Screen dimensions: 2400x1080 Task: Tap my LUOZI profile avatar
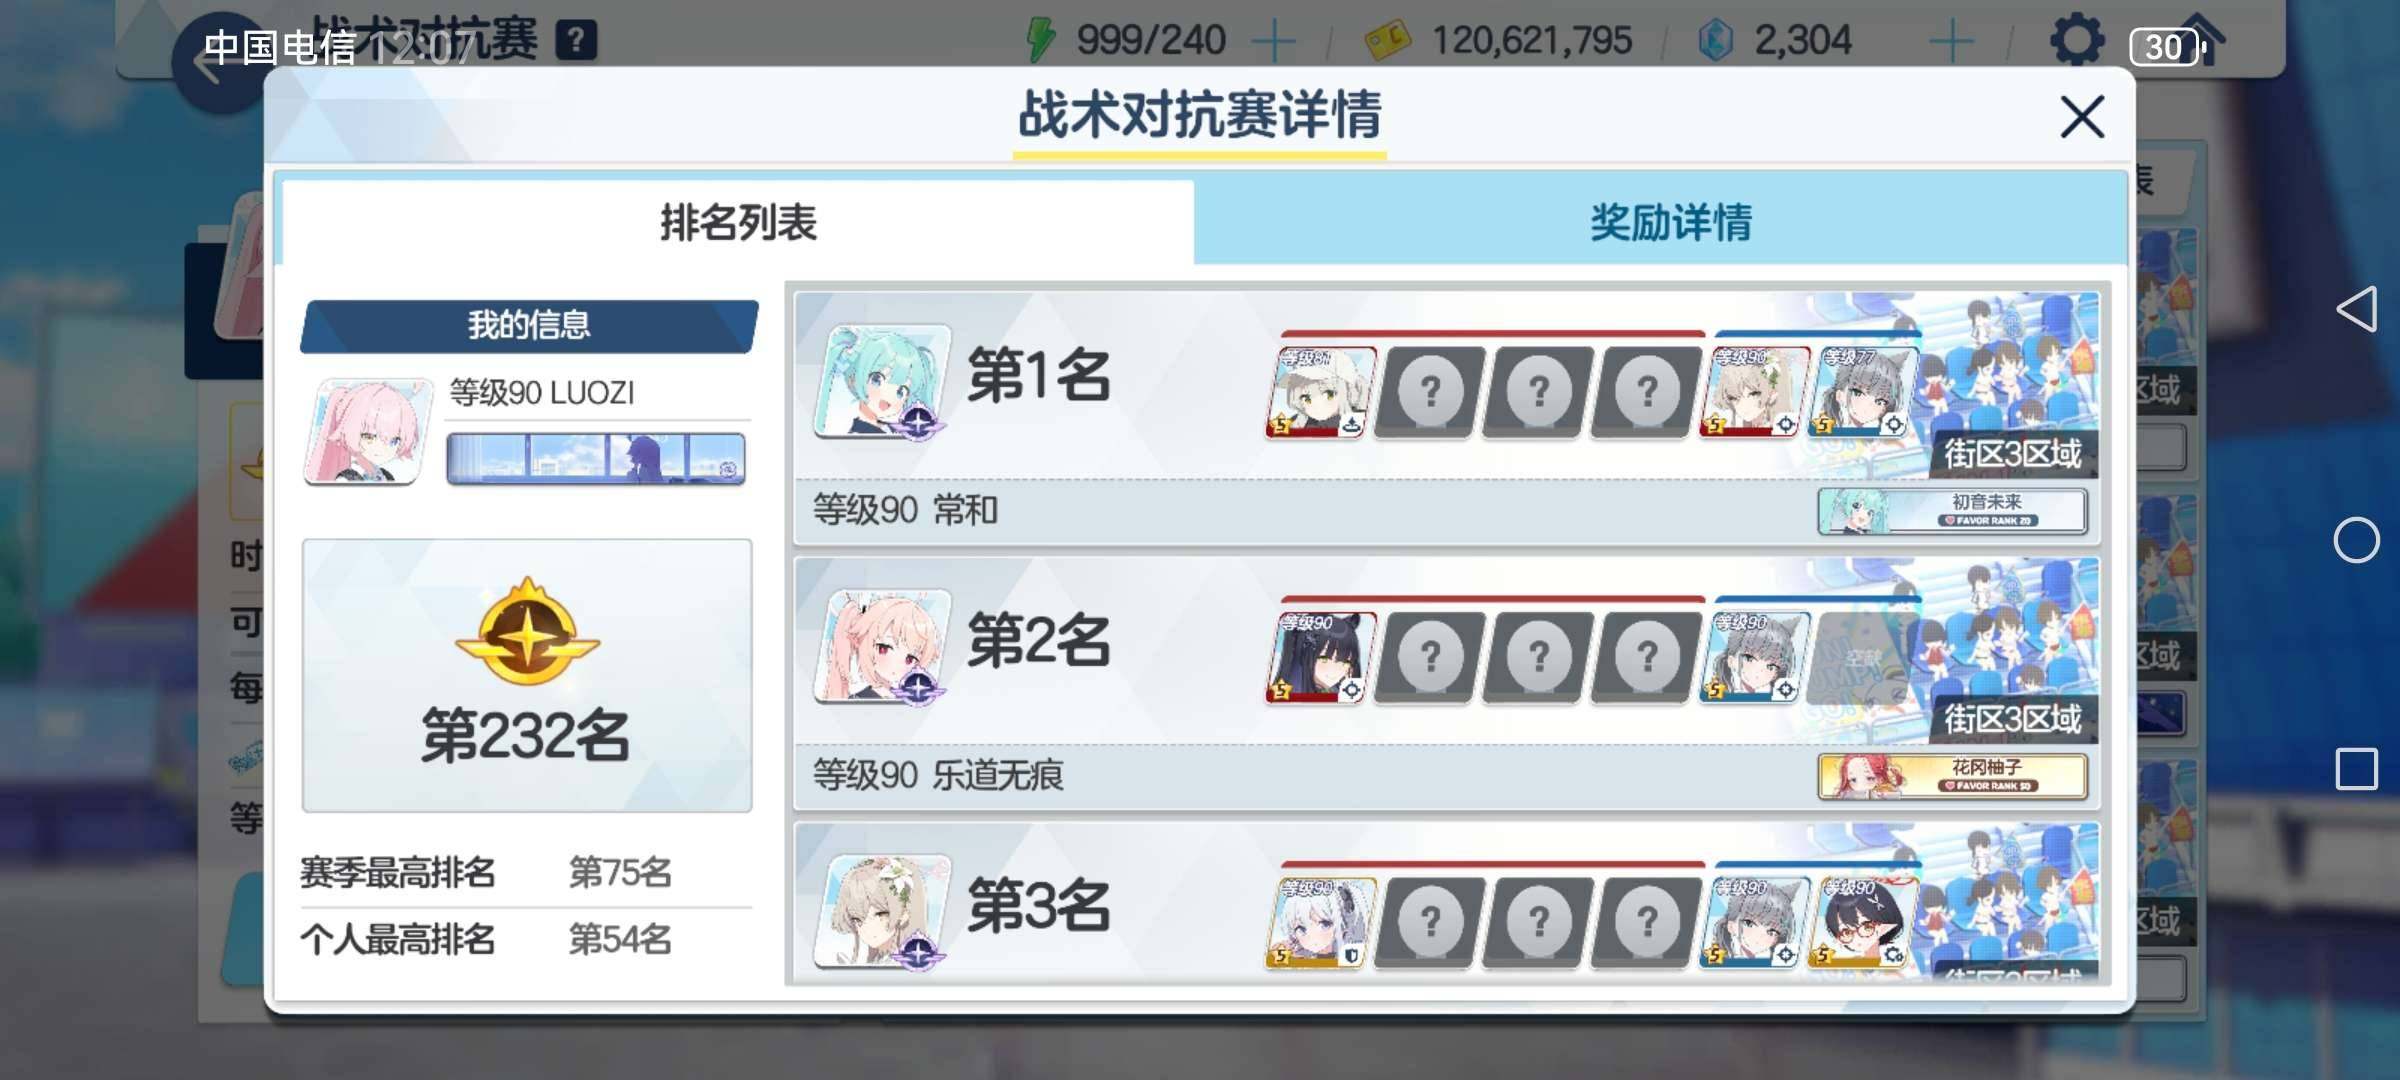[368, 432]
